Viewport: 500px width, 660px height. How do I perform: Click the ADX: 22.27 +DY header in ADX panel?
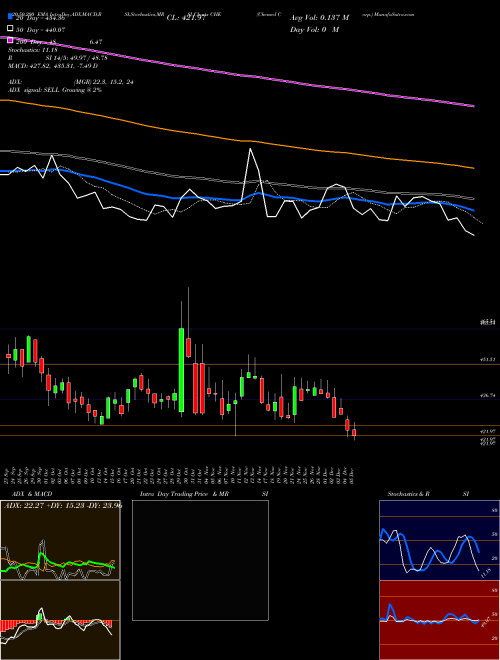pyautogui.click(x=63, y=505)
